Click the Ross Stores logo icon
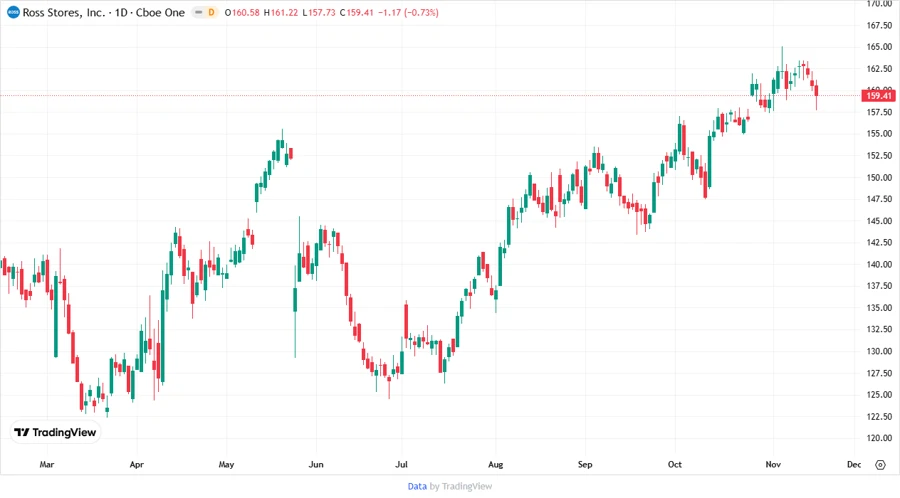Viewport: 900px width, 498px height. click(10, 11)
